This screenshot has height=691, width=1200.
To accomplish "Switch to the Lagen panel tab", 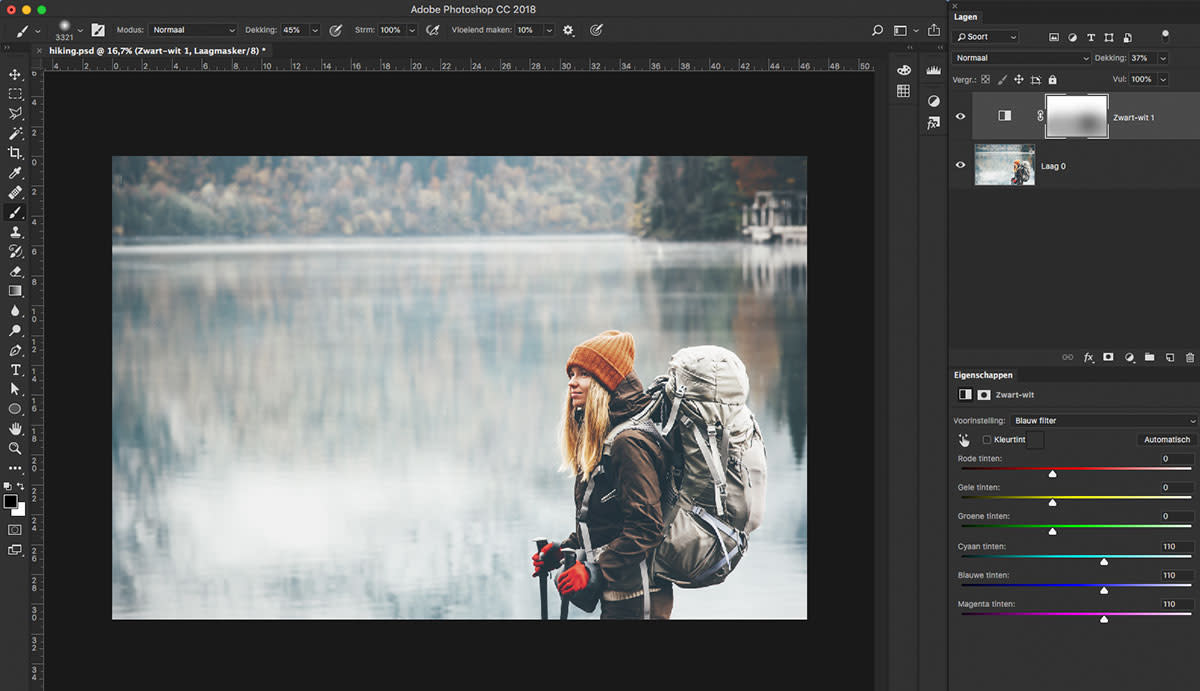I will click(x=965, y=17).
